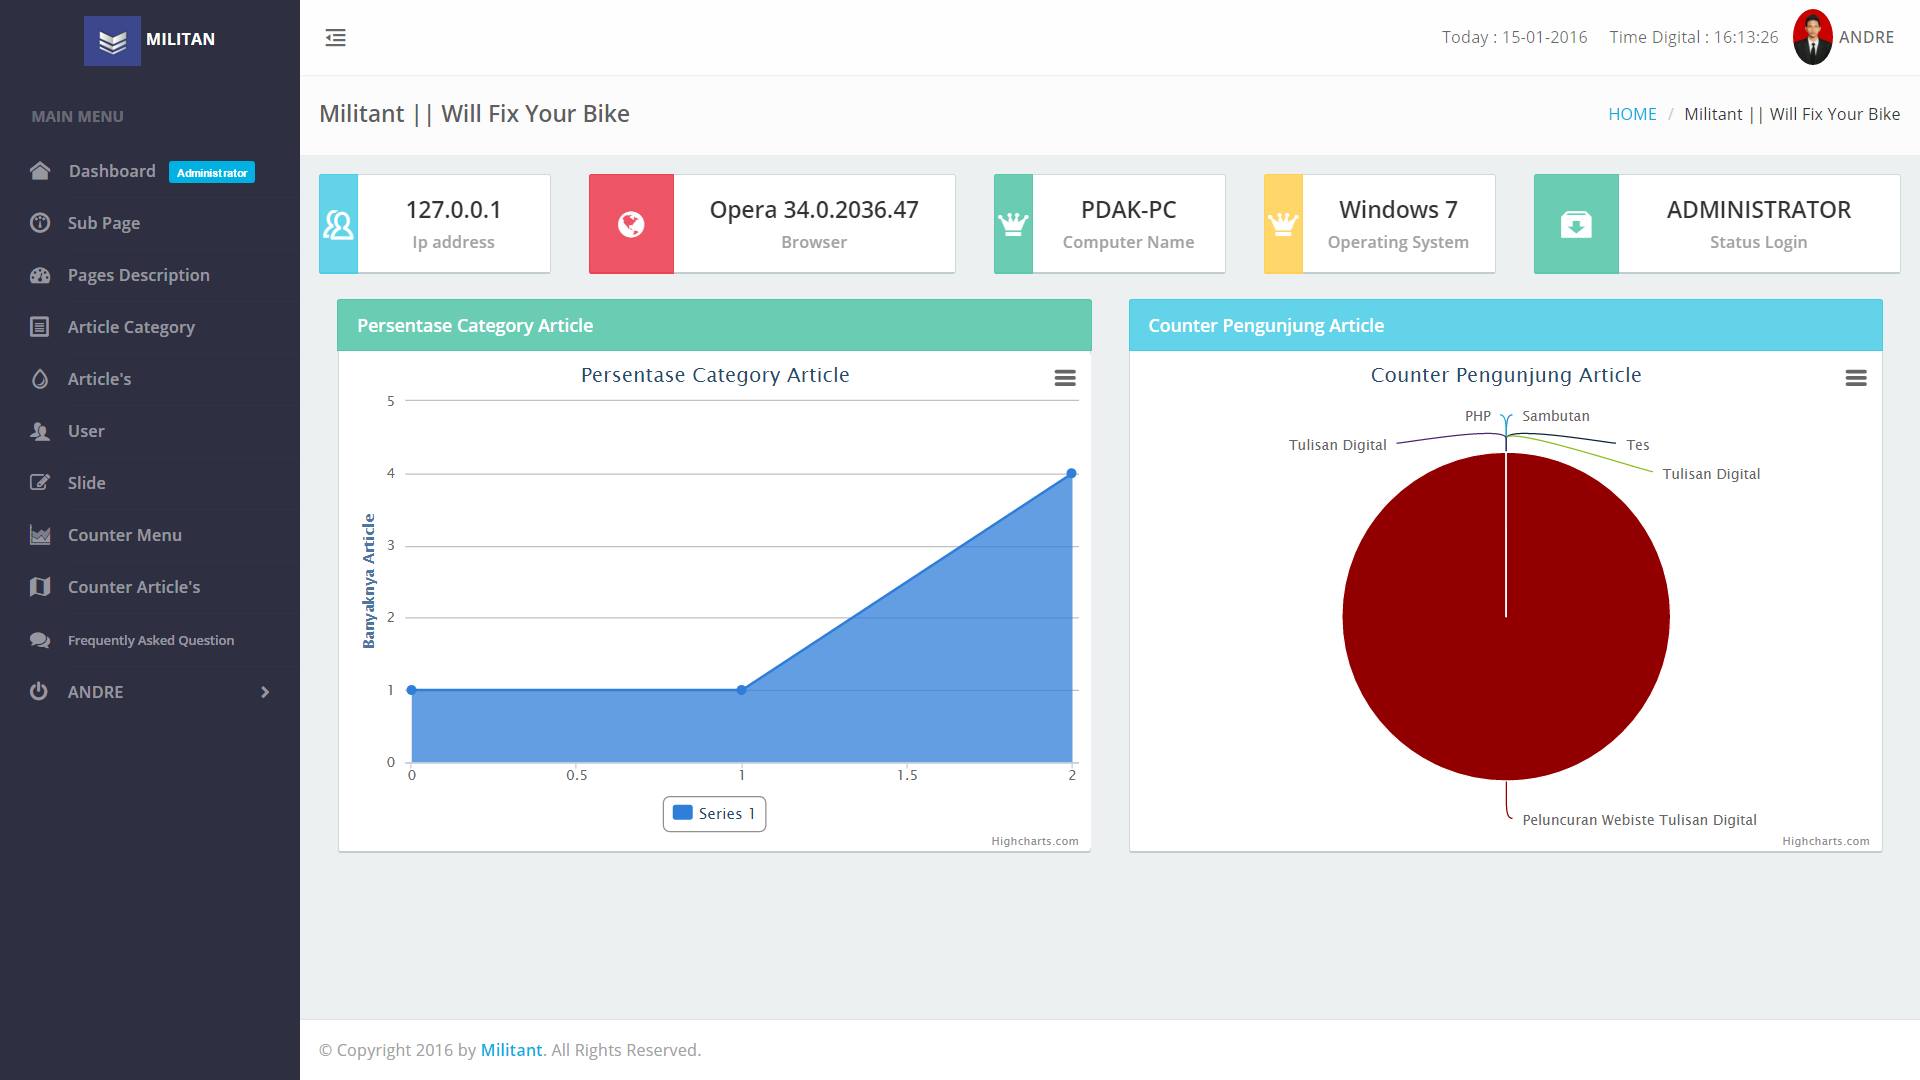Click the HOME breadcrumb link

pyautogui.click(x=1632, y=114)
